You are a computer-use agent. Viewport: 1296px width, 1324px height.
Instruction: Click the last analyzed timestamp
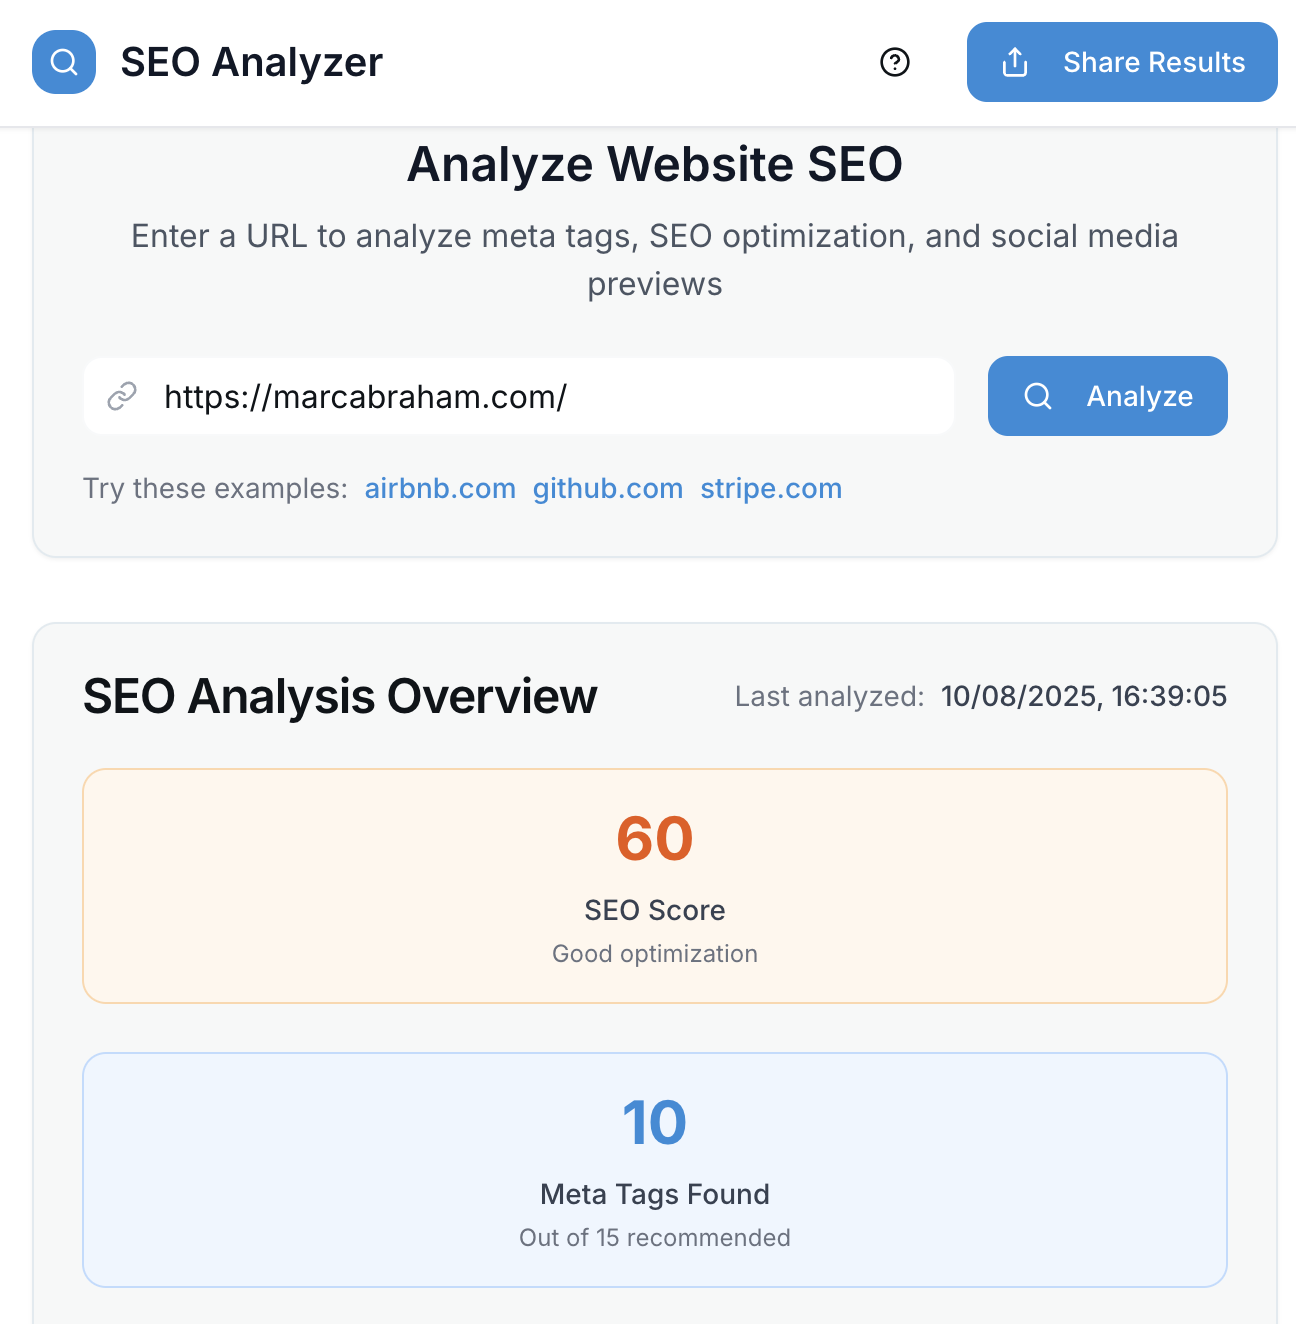click(x=1084, y=696)
